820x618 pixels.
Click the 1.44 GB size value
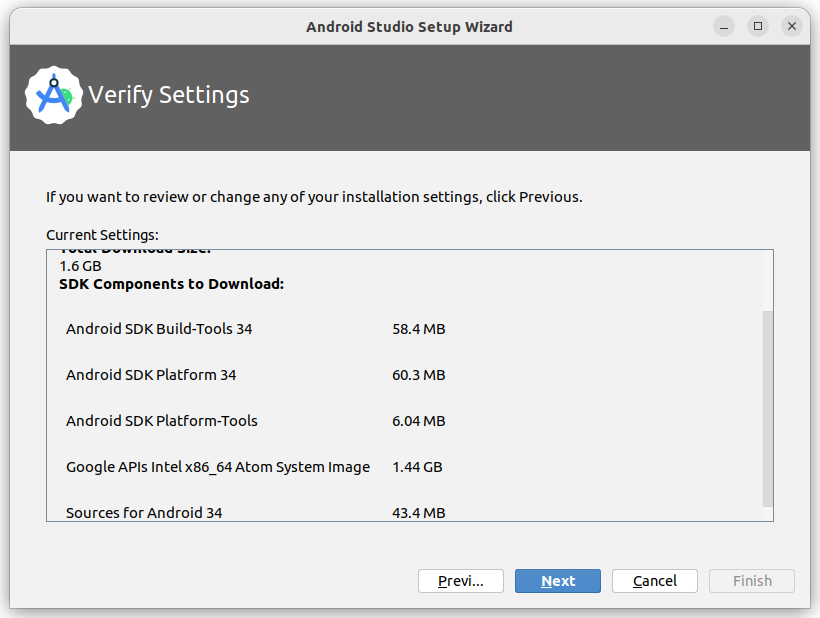(x=417, y=467)
